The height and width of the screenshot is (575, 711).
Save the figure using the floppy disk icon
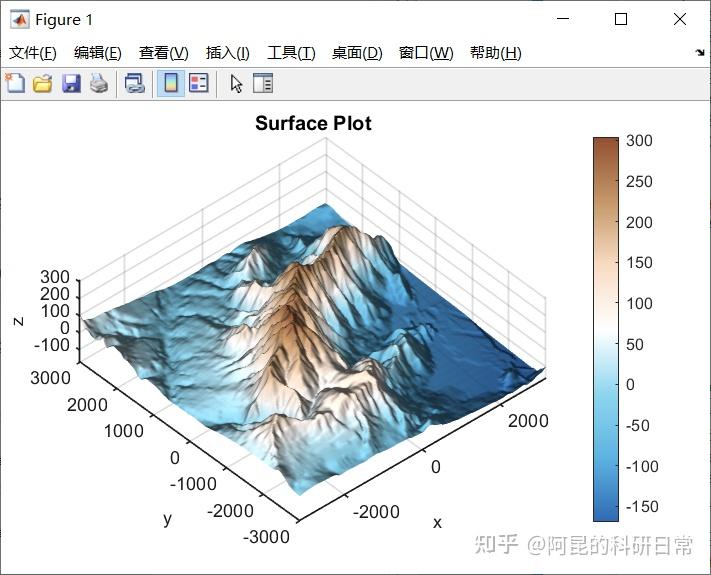coord(71,84)
